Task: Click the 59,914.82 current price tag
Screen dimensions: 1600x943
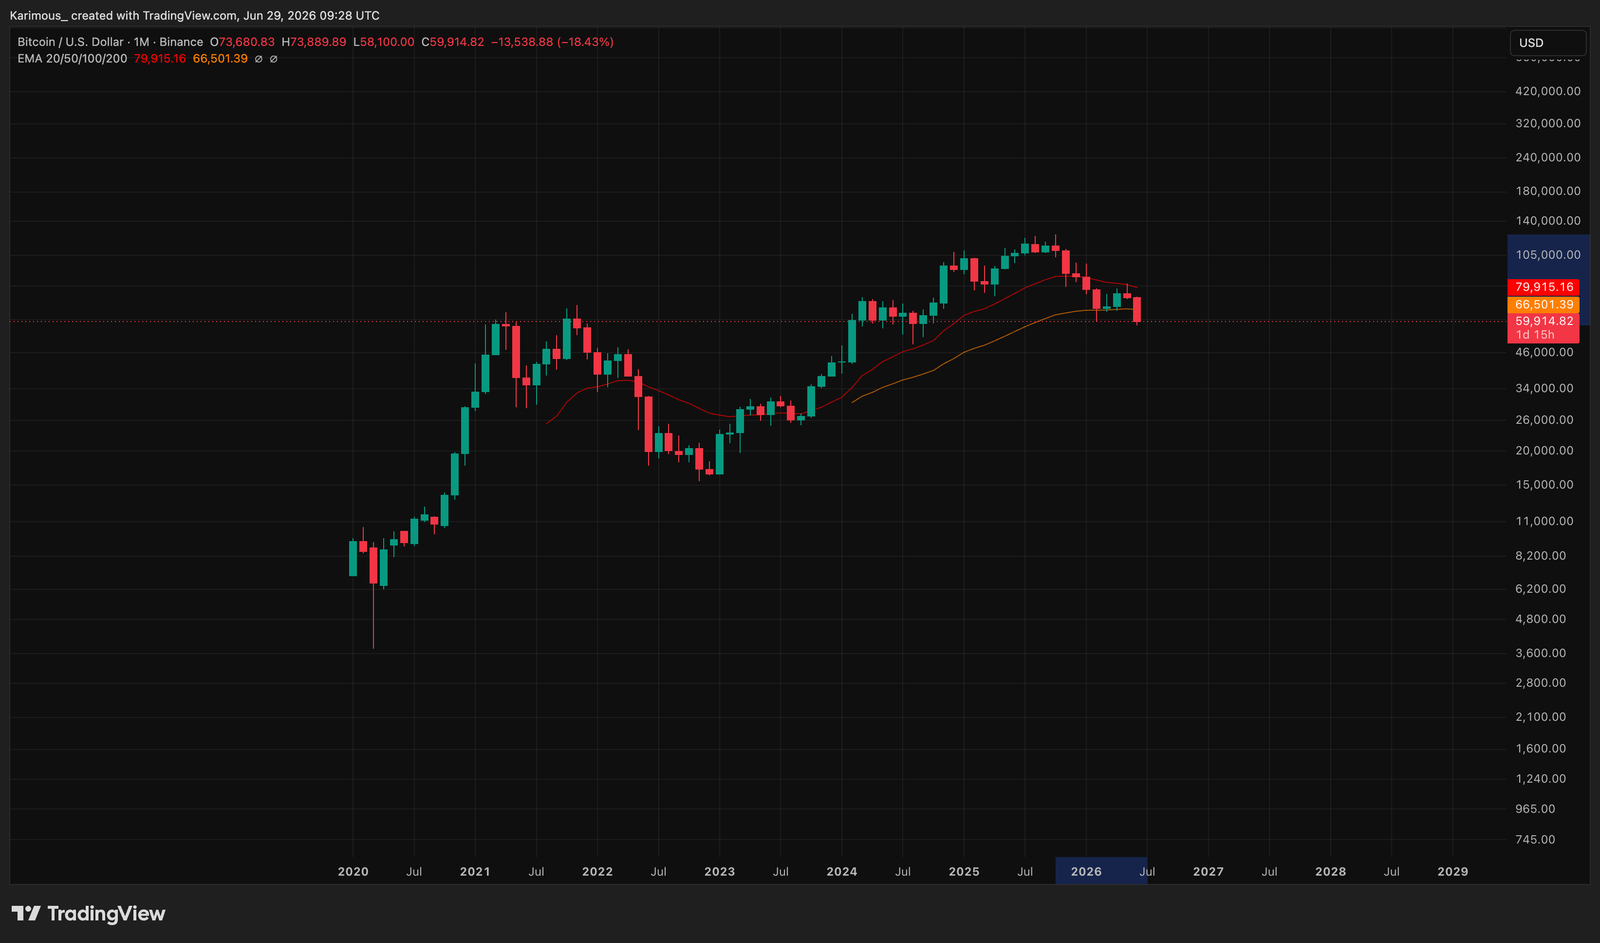Action: [x=1543, y=322]
